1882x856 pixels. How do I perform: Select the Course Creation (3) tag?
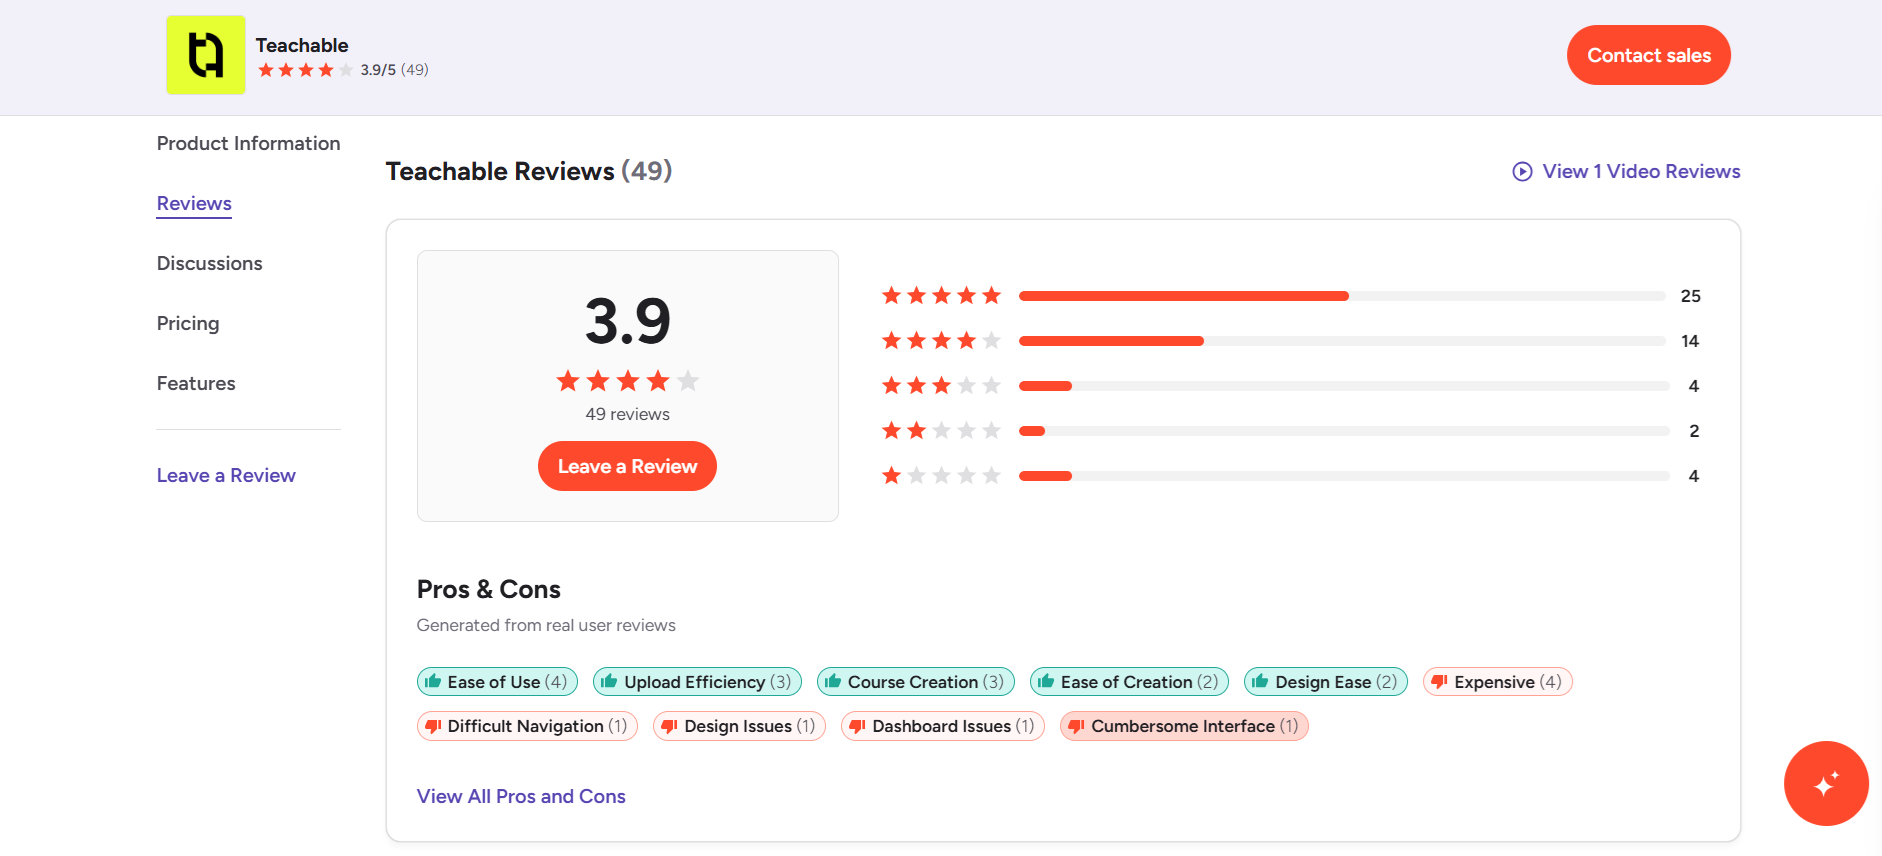(x=916, y=682)
